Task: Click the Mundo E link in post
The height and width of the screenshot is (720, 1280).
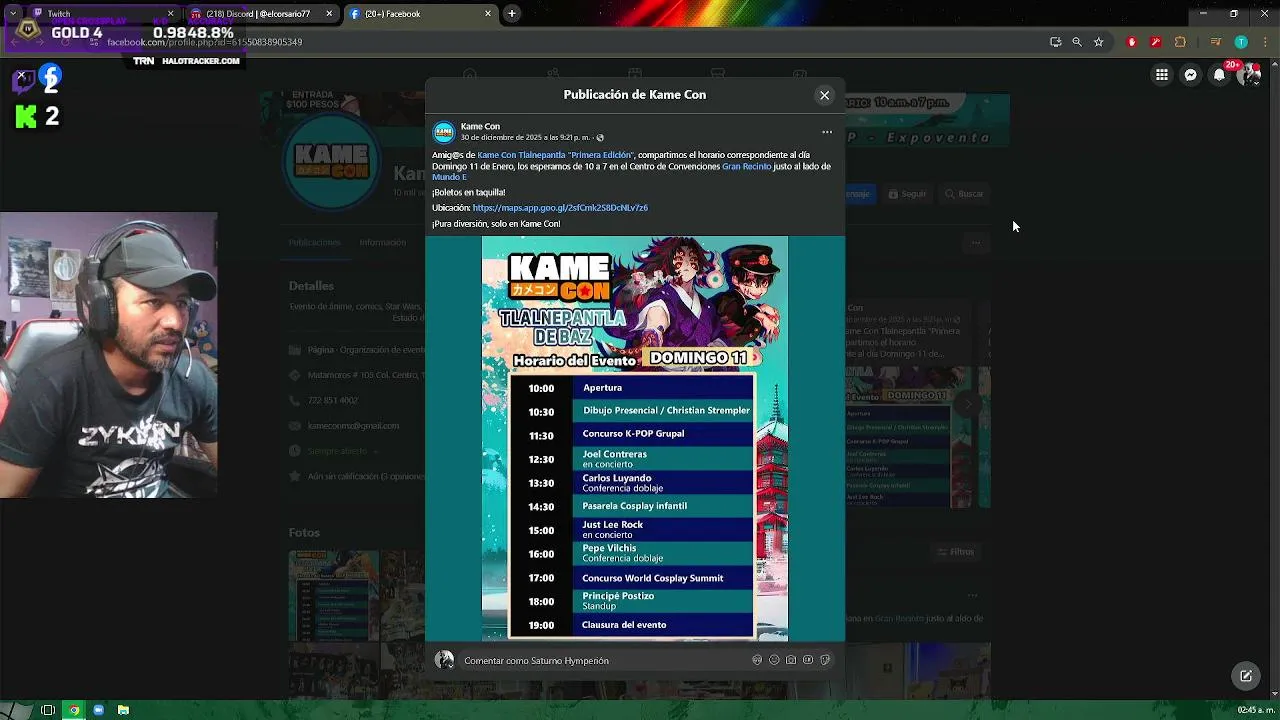Action: [x=449, y=177]
